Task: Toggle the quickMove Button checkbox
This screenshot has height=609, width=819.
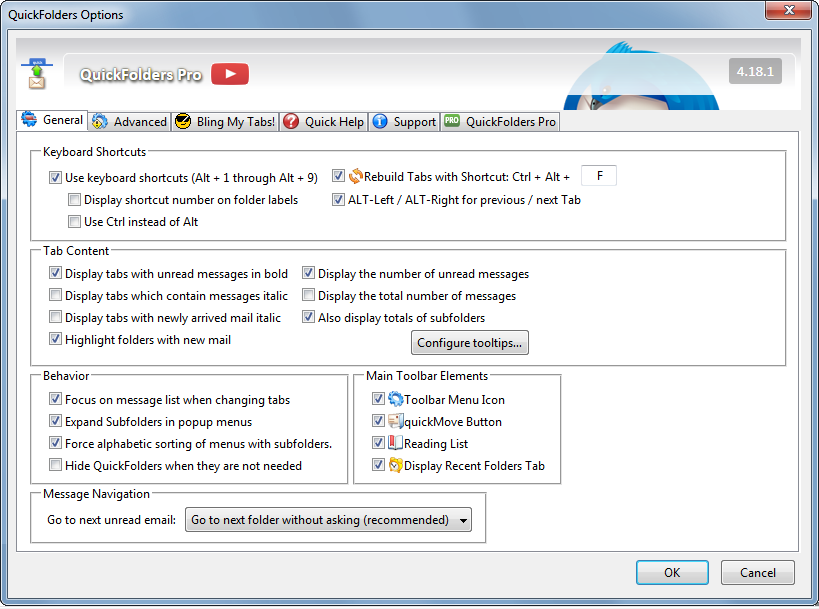Action: [x=378, y=420]
